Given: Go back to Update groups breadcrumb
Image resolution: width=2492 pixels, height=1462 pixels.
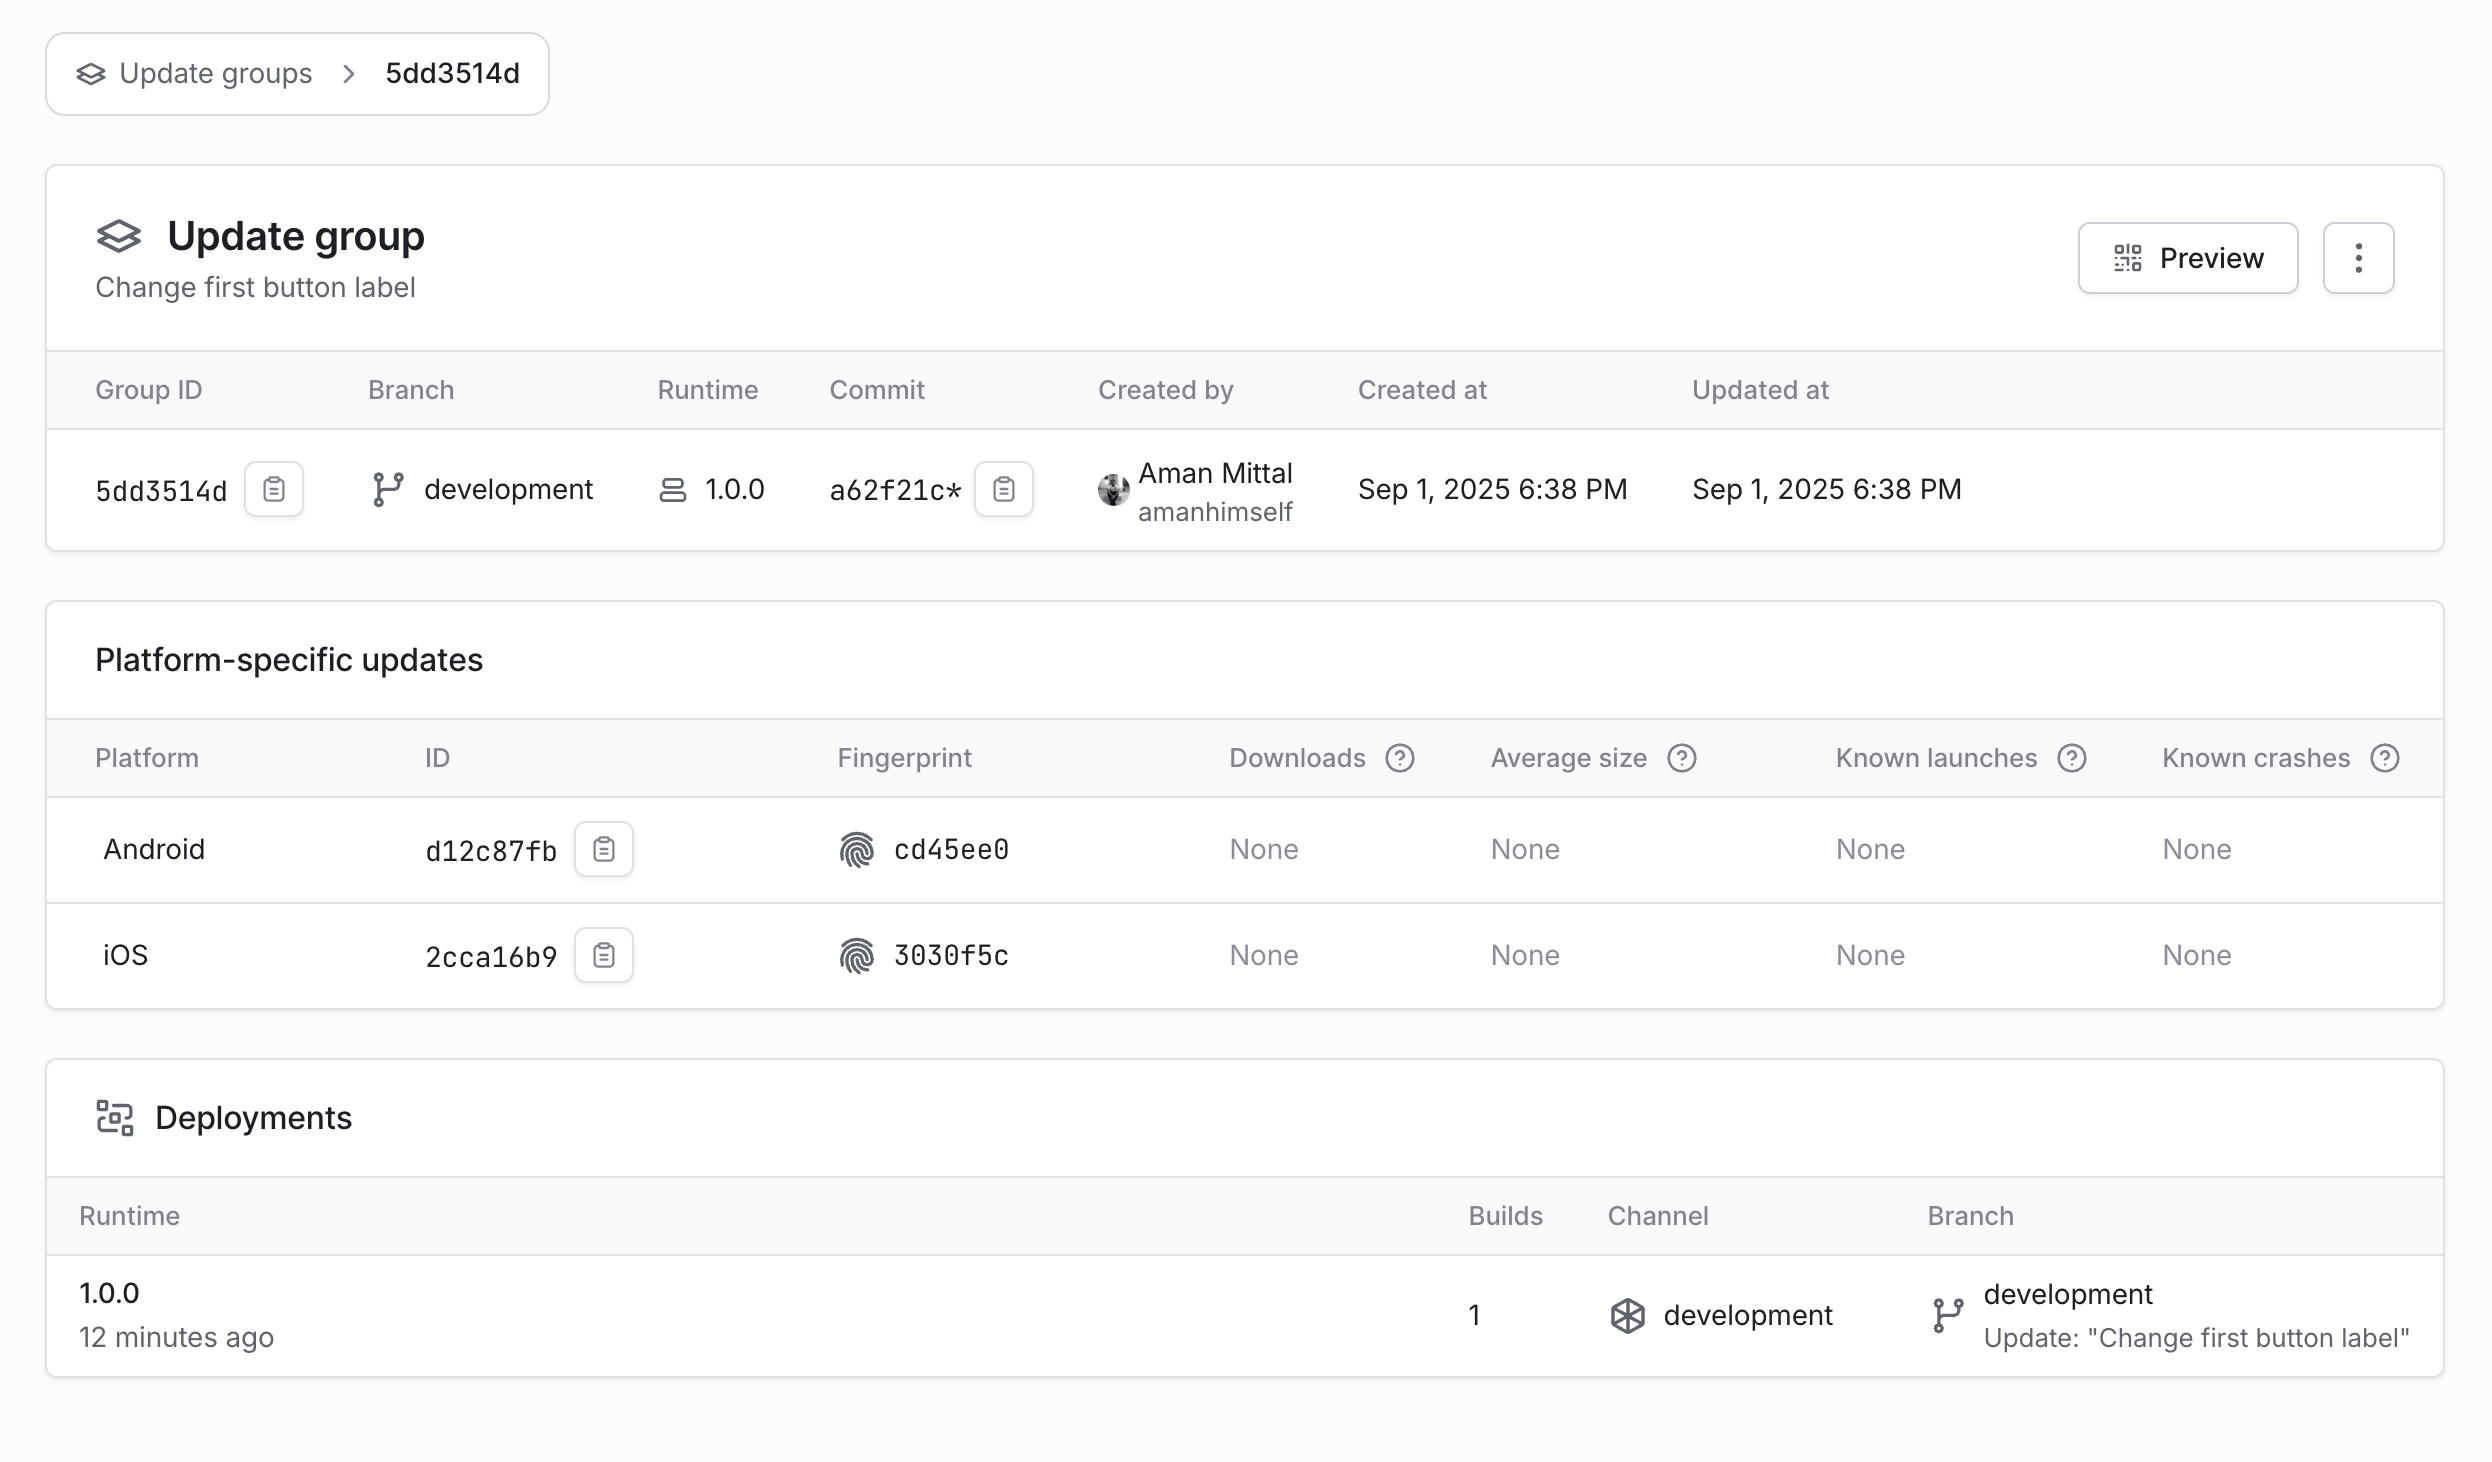Looking at the screenshot, I should click(x=214, y=74).
